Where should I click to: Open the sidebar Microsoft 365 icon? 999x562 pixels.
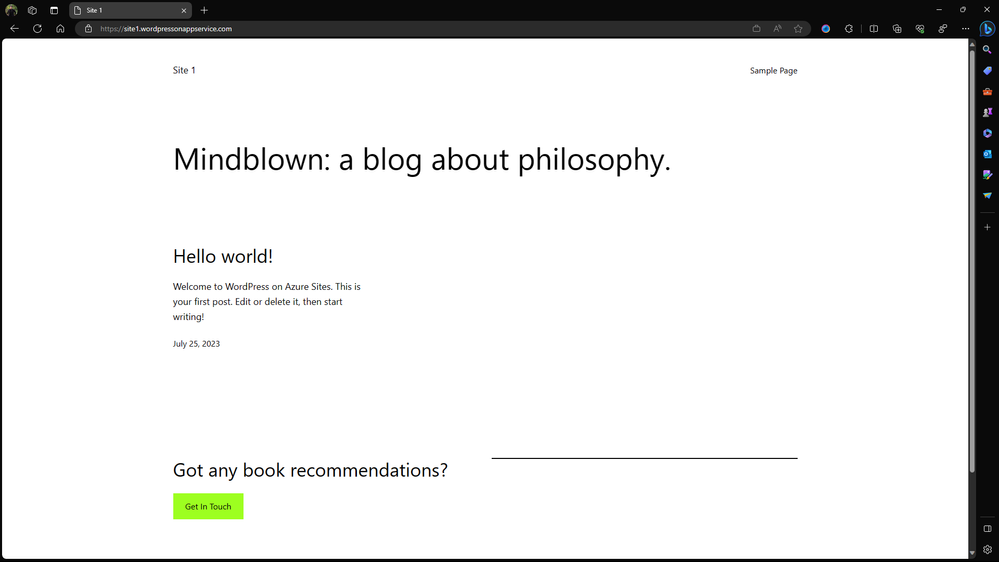pos(988,133)
